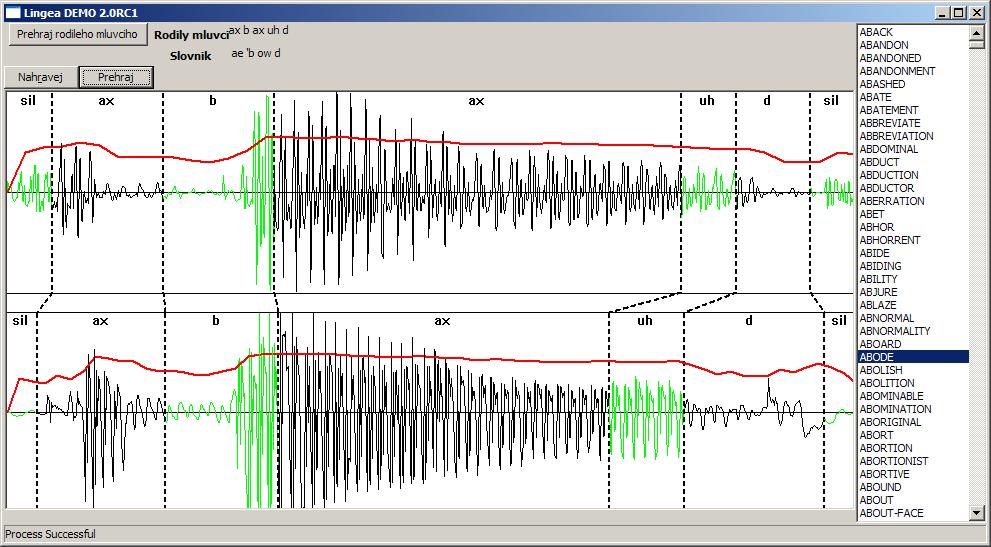Select ABHOR in the word list

pos(913,227)
